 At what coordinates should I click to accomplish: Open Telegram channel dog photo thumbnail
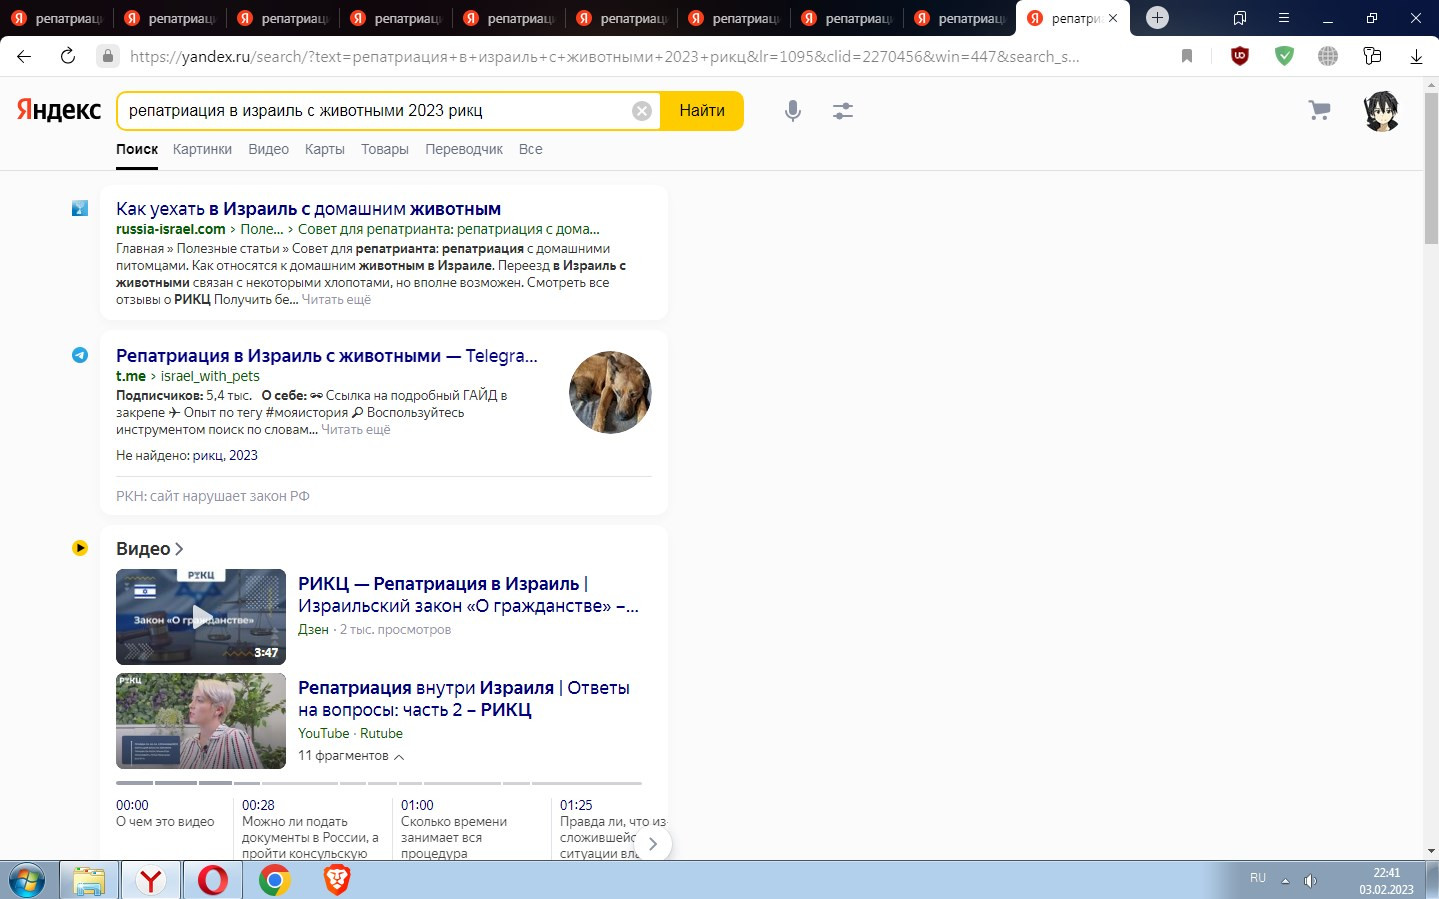tap(610, 392)
